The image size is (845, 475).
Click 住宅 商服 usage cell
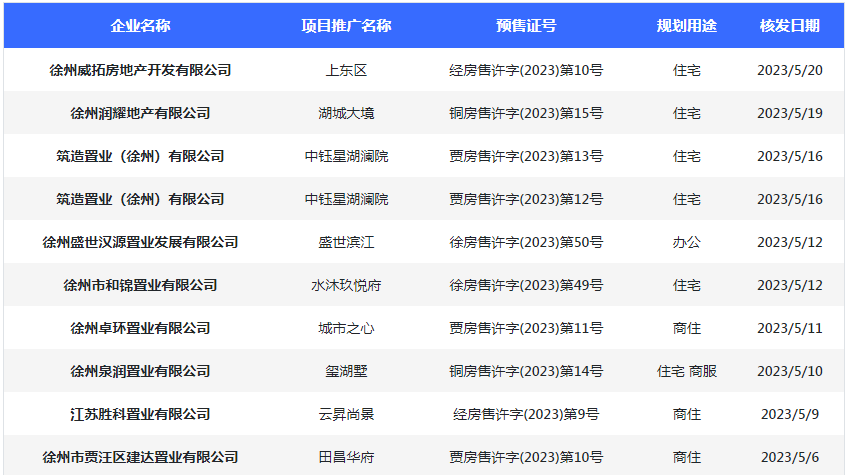click(x=687, y=371)
